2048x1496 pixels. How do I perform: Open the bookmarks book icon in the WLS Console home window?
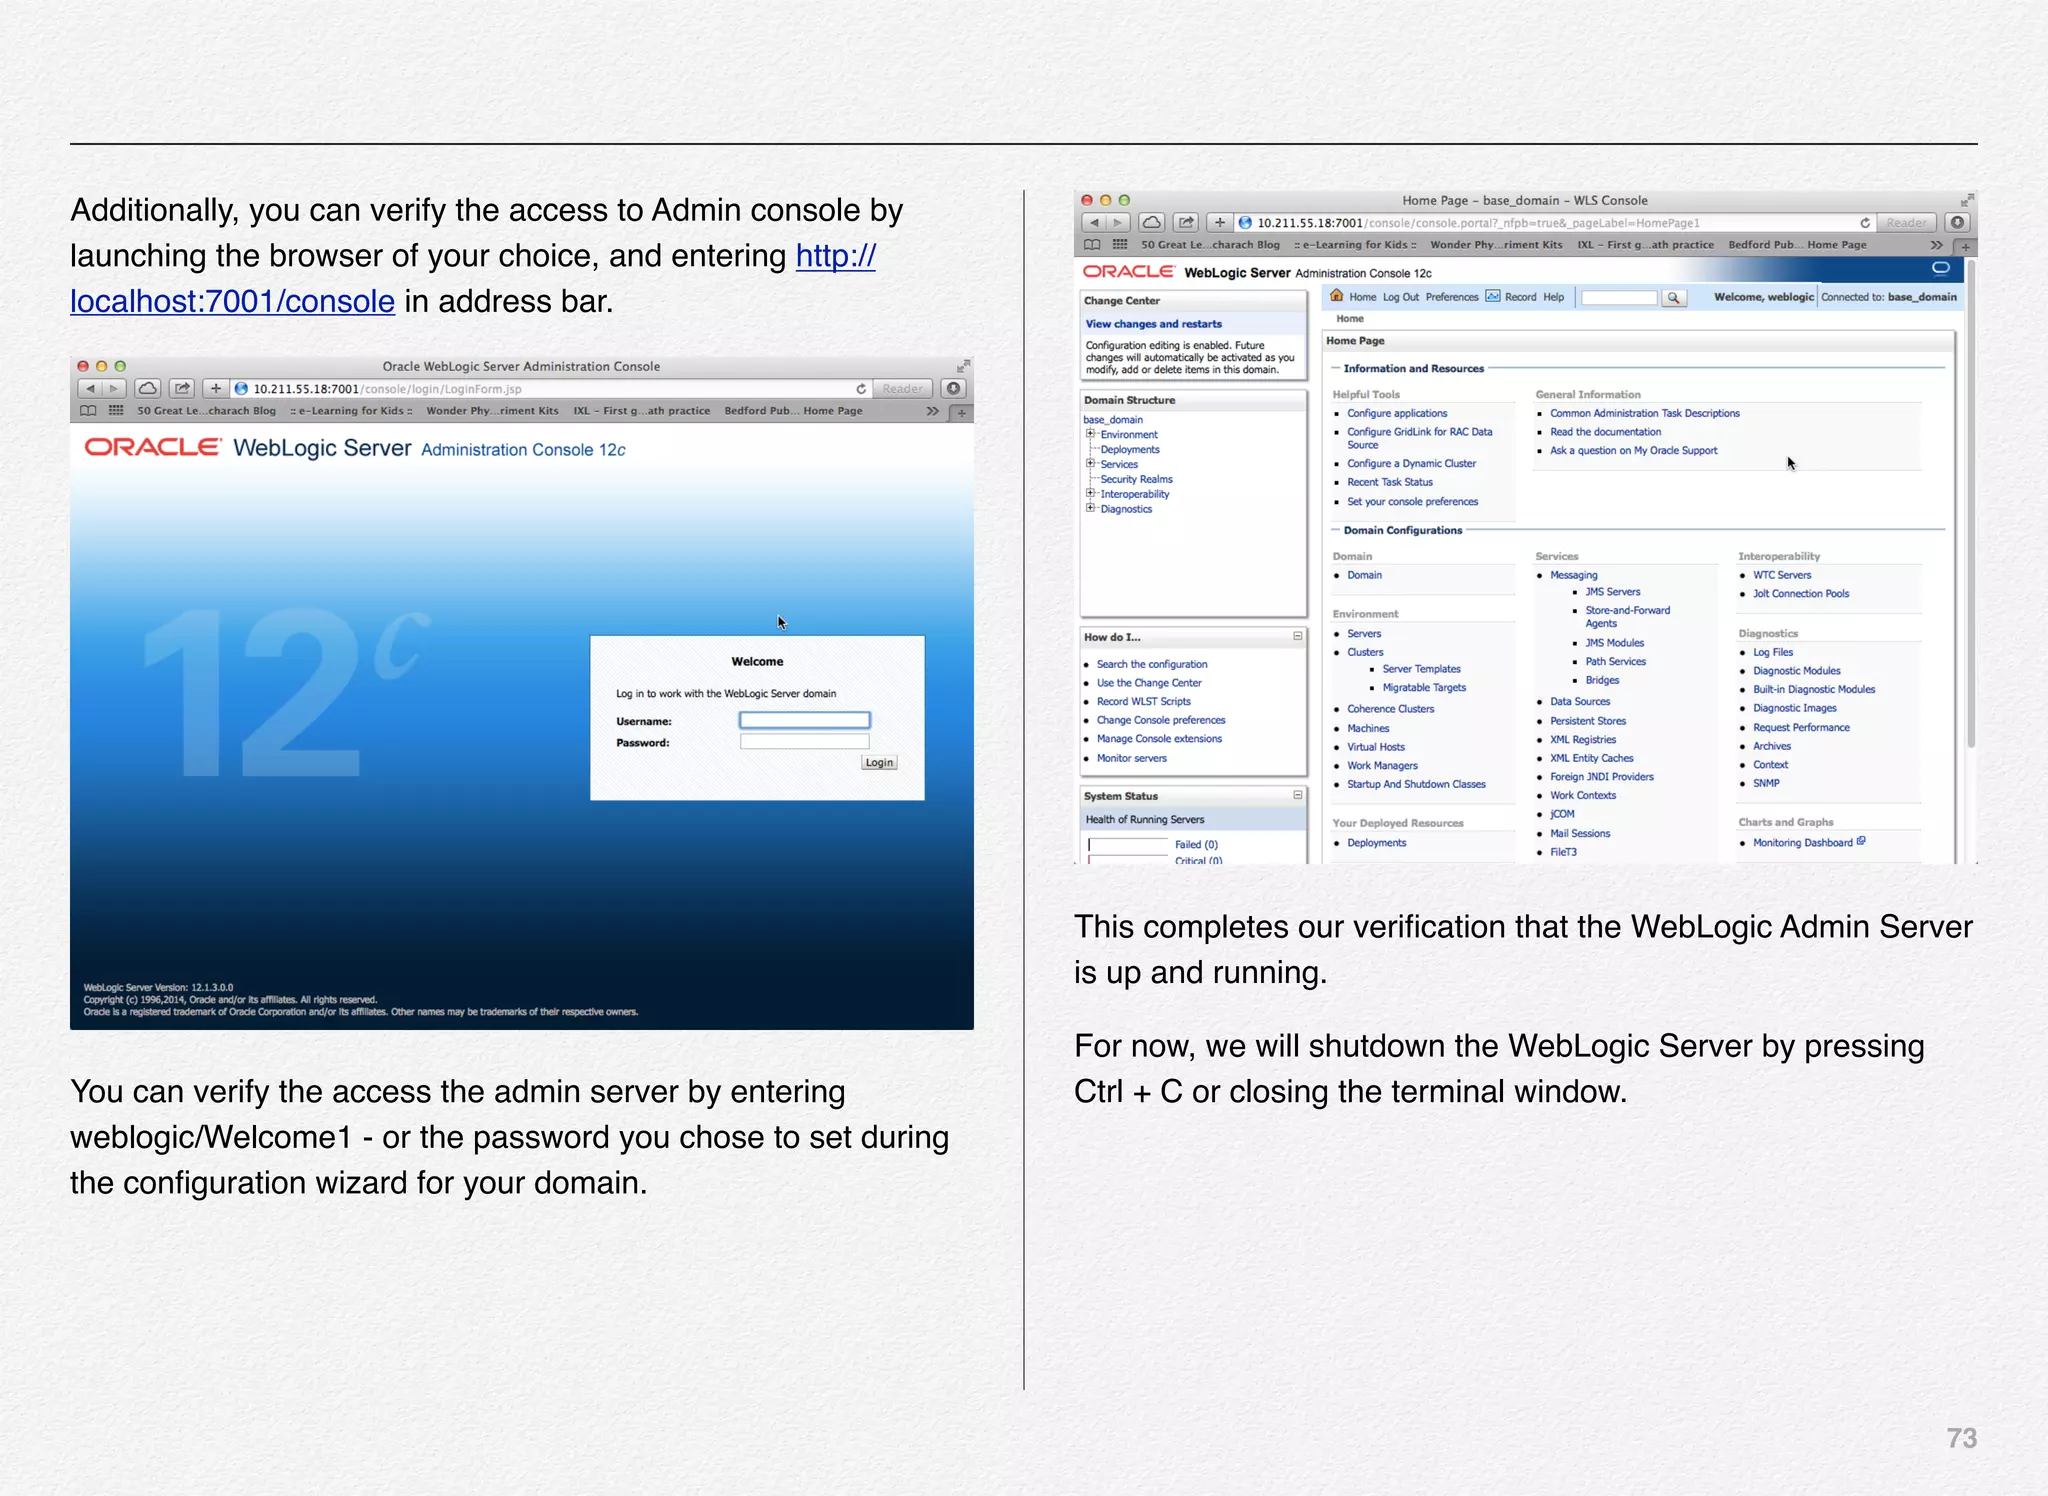pos(1092,245)
